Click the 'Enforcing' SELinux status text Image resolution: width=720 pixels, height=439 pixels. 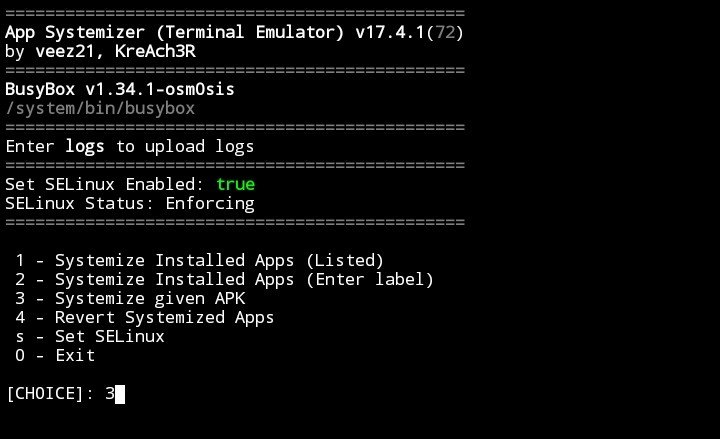pyautogui.click(x=210, y=204)
